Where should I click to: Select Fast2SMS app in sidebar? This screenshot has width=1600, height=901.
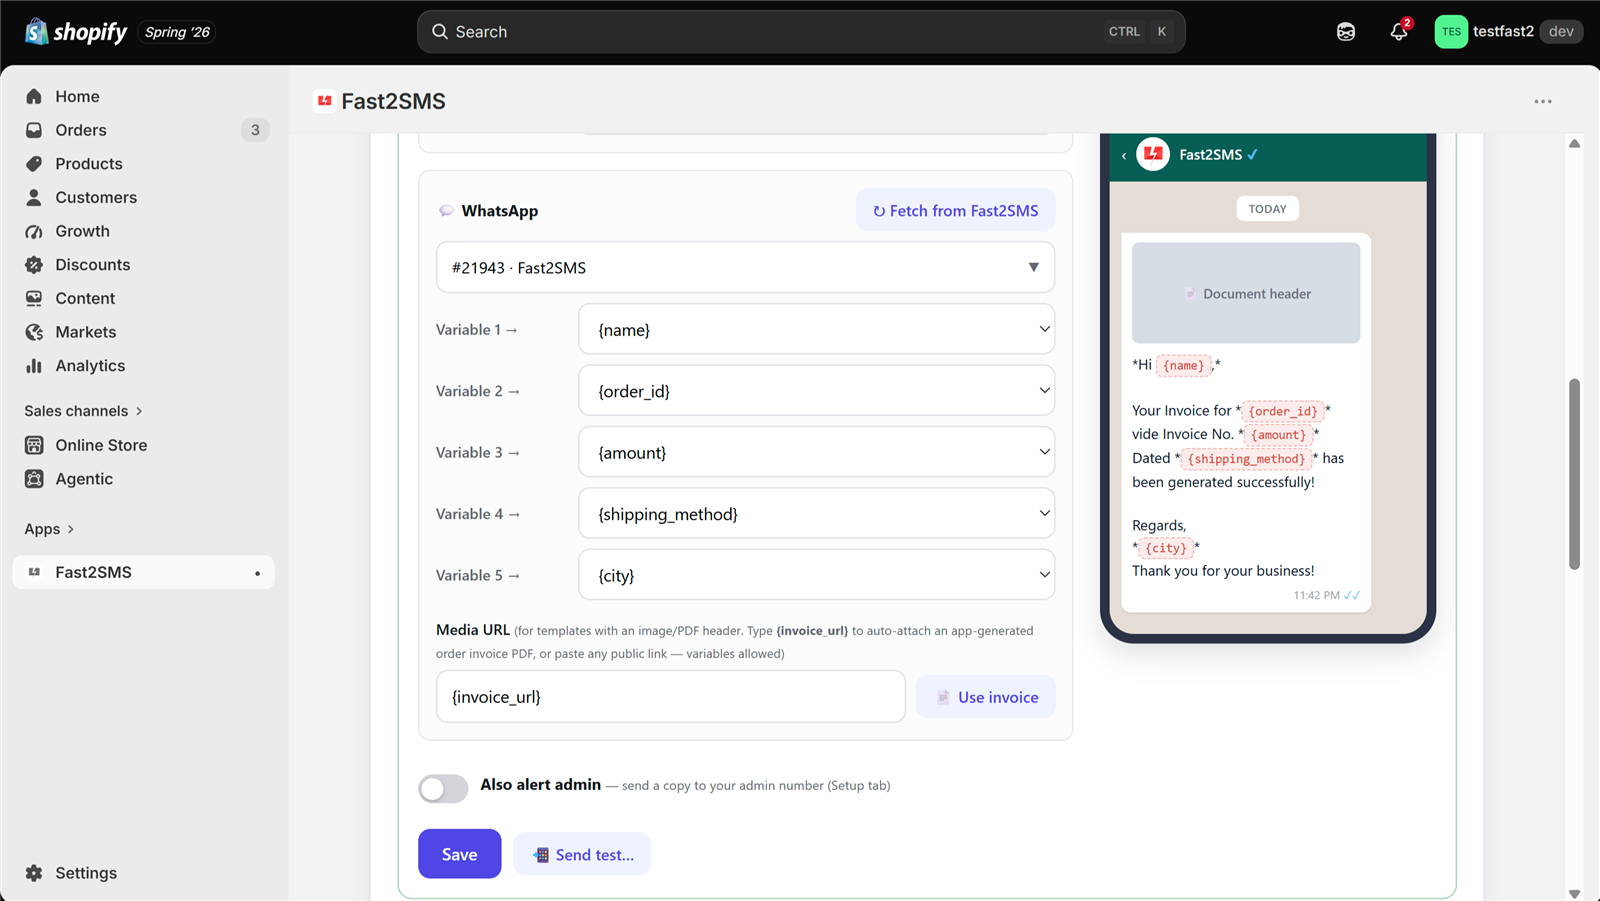coord(143,572)
